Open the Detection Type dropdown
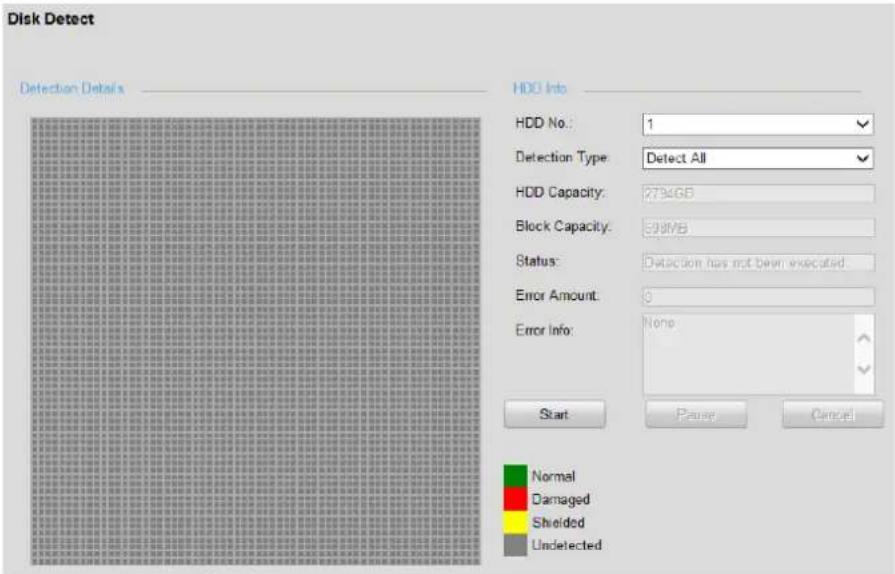 (x=757, y=158)
